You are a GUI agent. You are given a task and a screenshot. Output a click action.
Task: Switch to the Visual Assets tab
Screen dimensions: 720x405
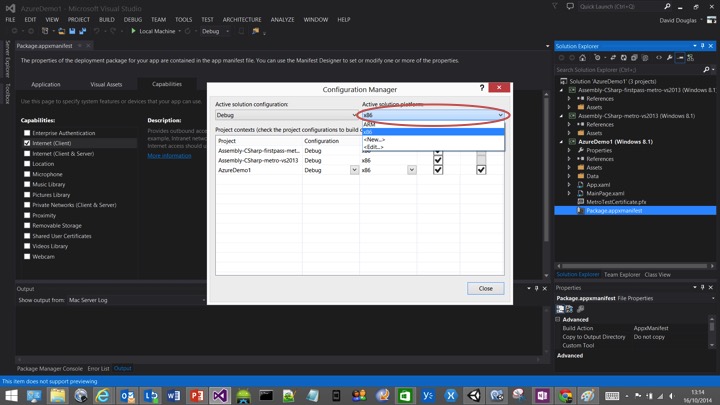(x=106, y=84)
